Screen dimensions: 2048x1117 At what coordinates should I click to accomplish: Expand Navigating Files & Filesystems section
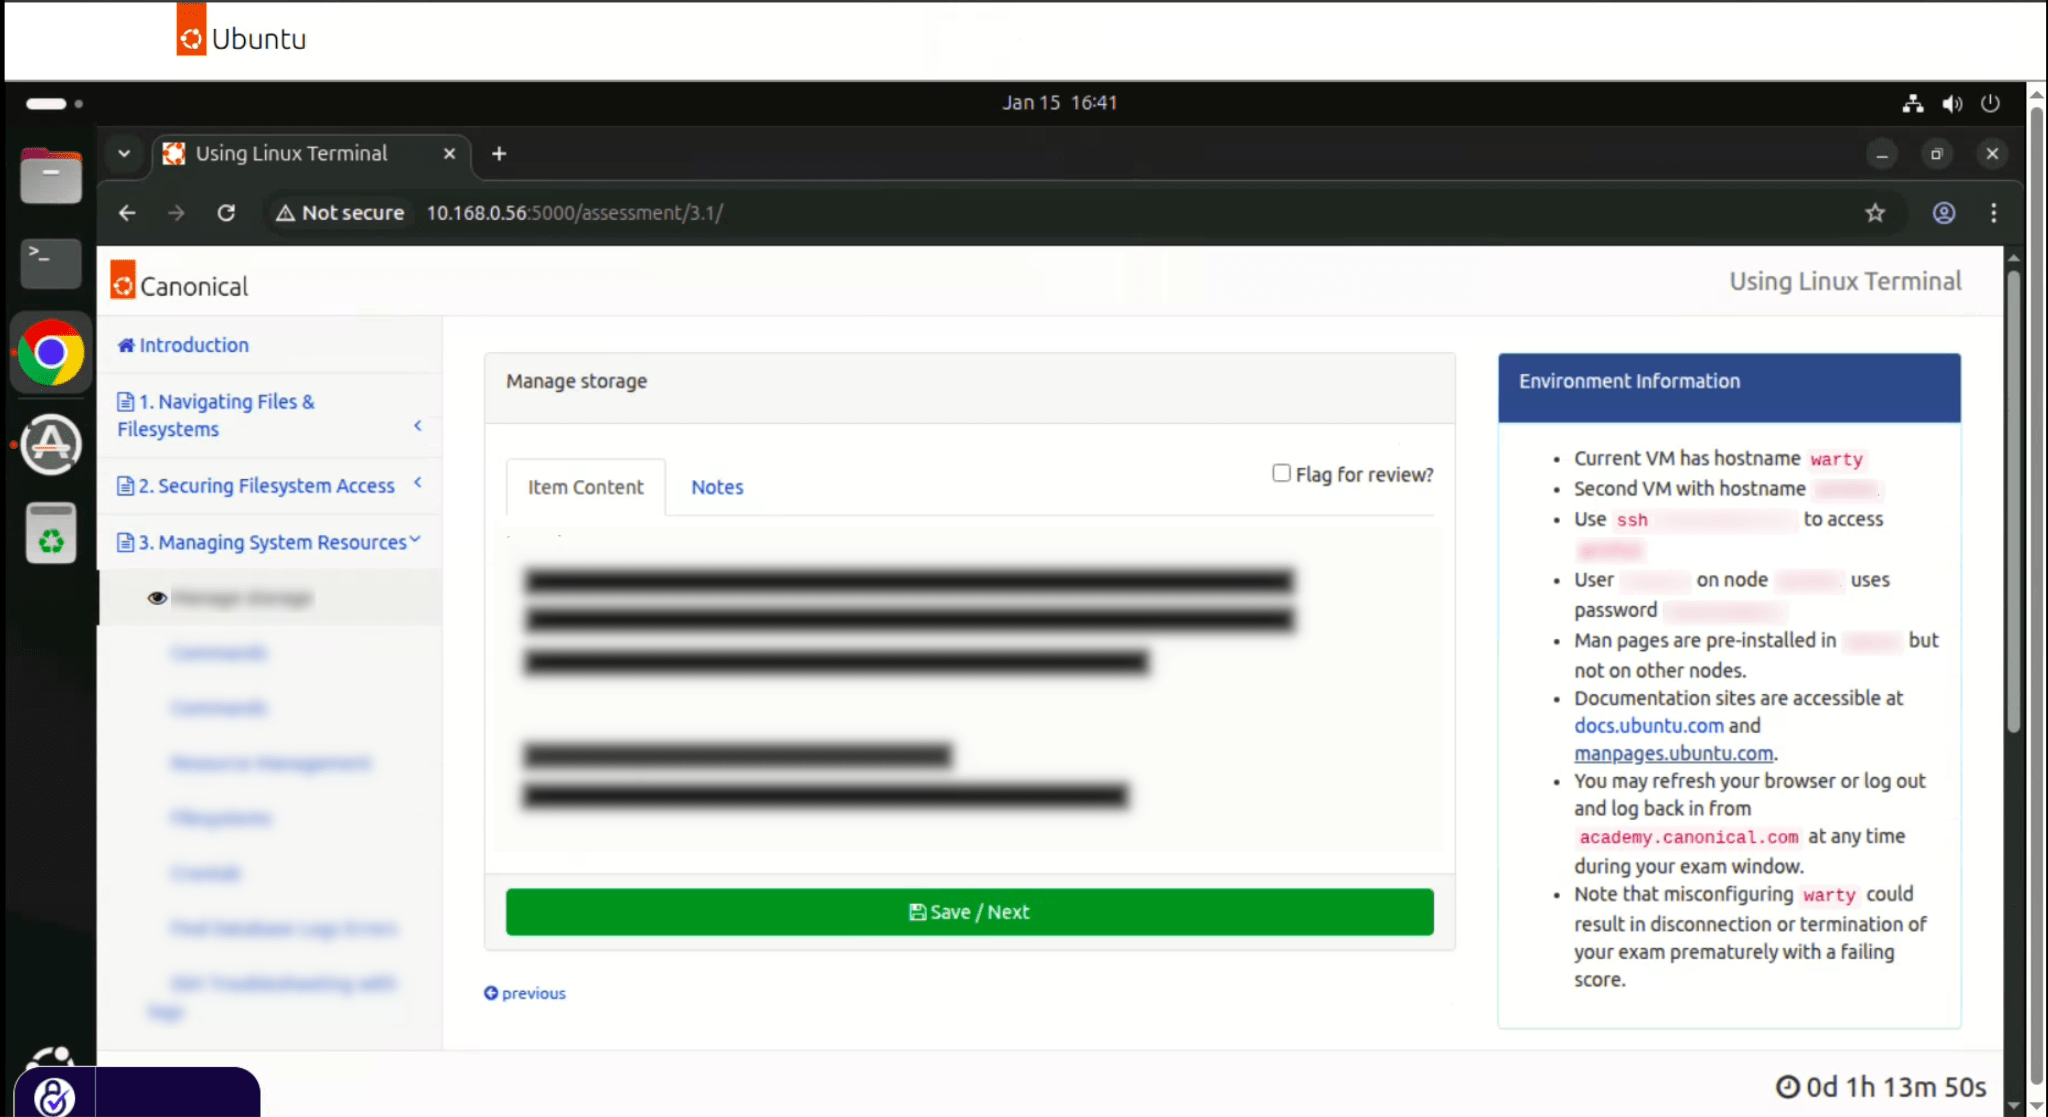tap(417, 426)
